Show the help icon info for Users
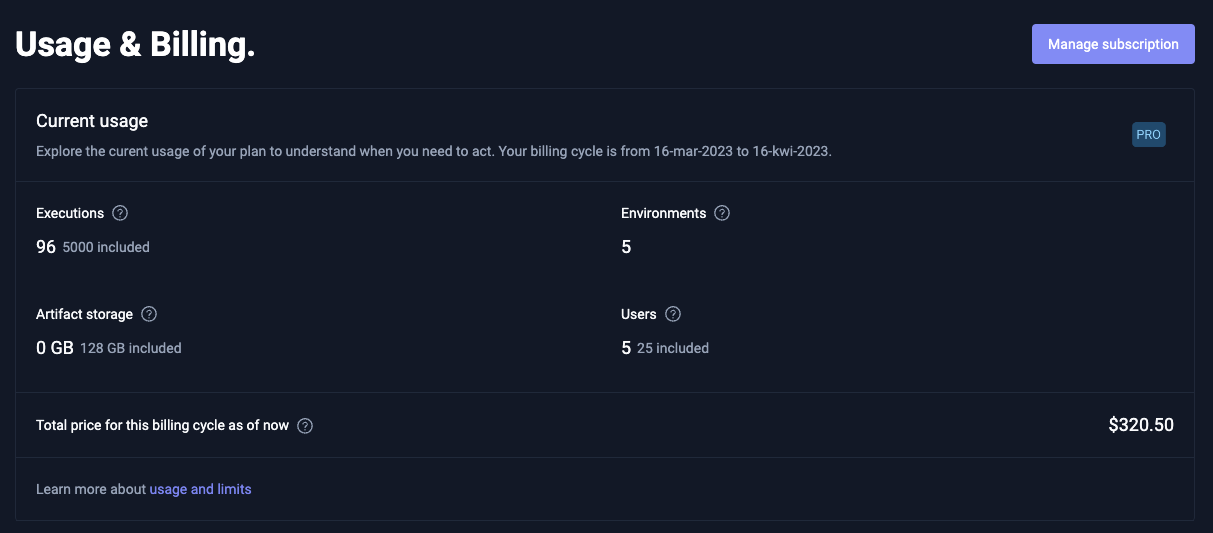Screen dimensions: 1213x533 coord(673,314)
